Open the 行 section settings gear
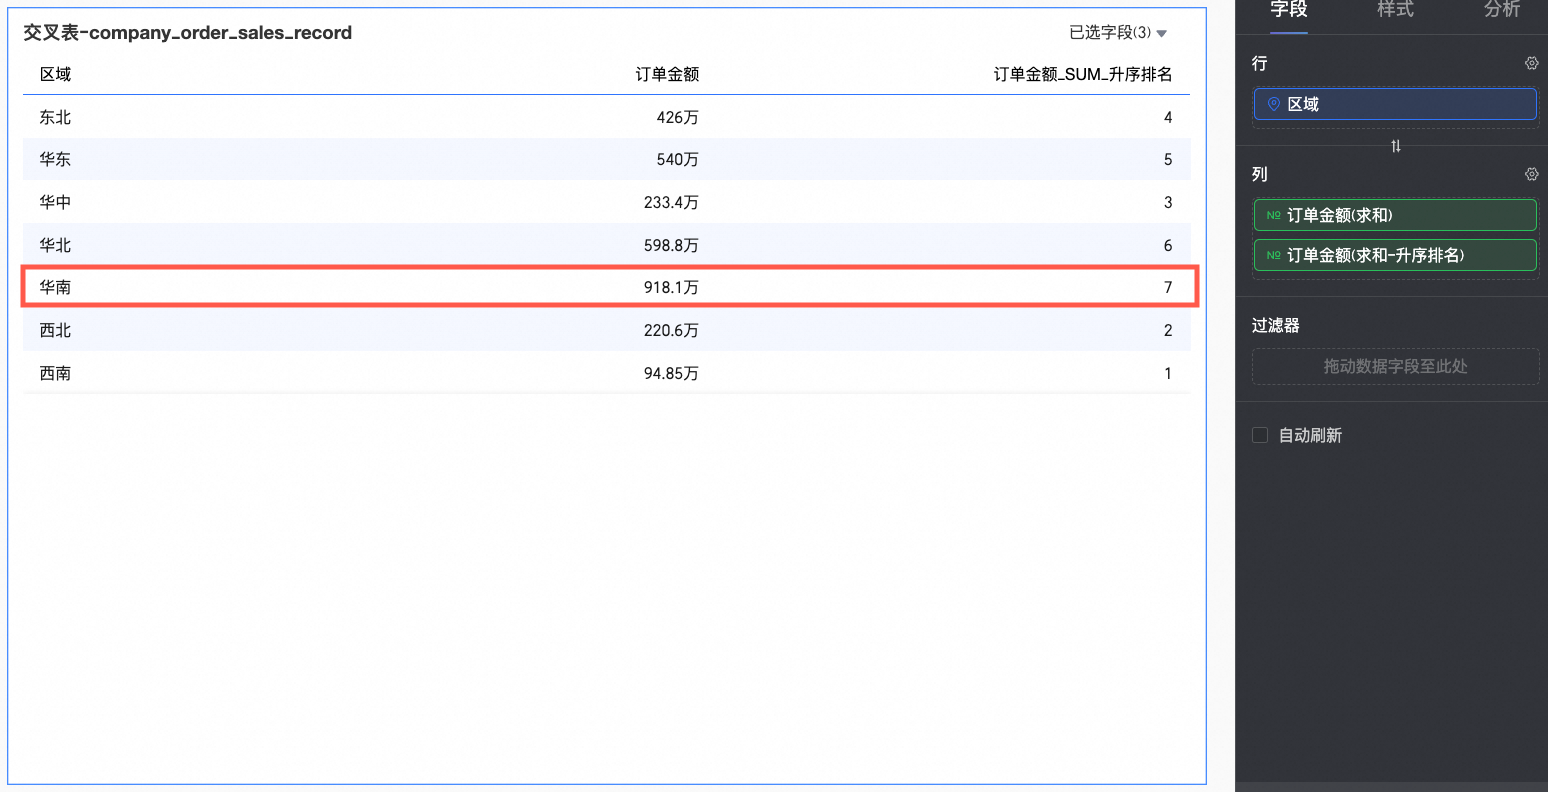The width and height of the screenshot is (1548, 792). (1531, 63)
